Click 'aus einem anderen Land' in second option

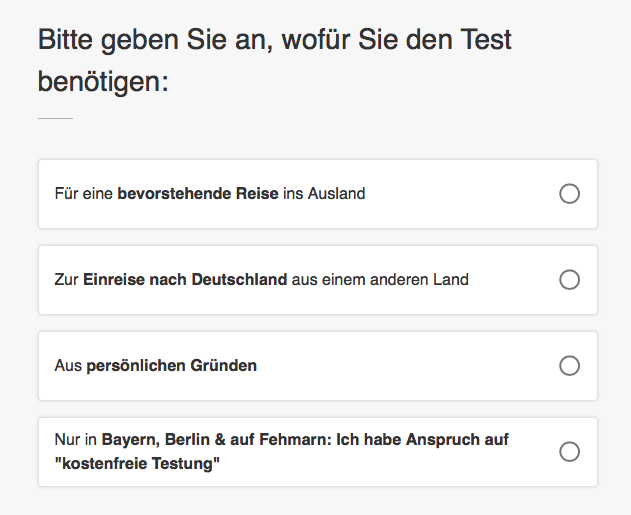pos(380,280)
